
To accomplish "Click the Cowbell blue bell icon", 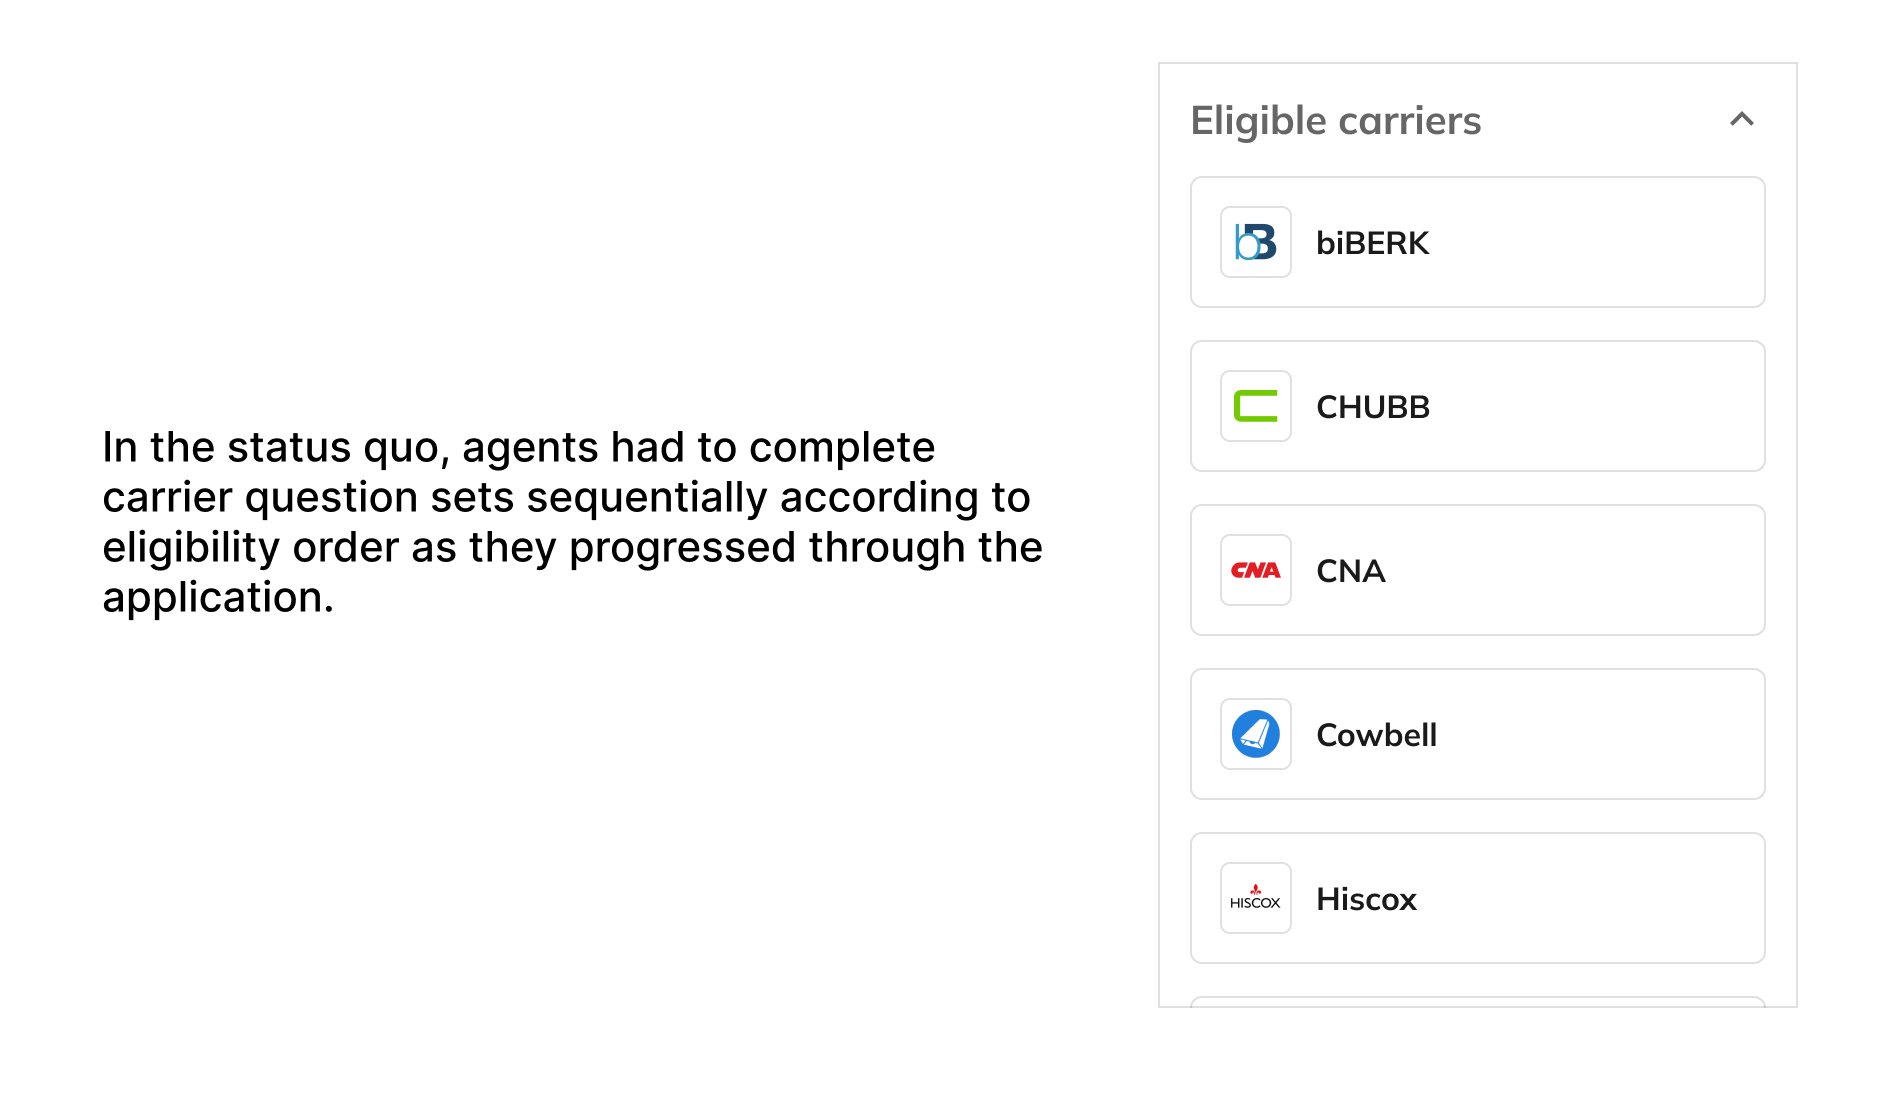I will pos(1255,734).
